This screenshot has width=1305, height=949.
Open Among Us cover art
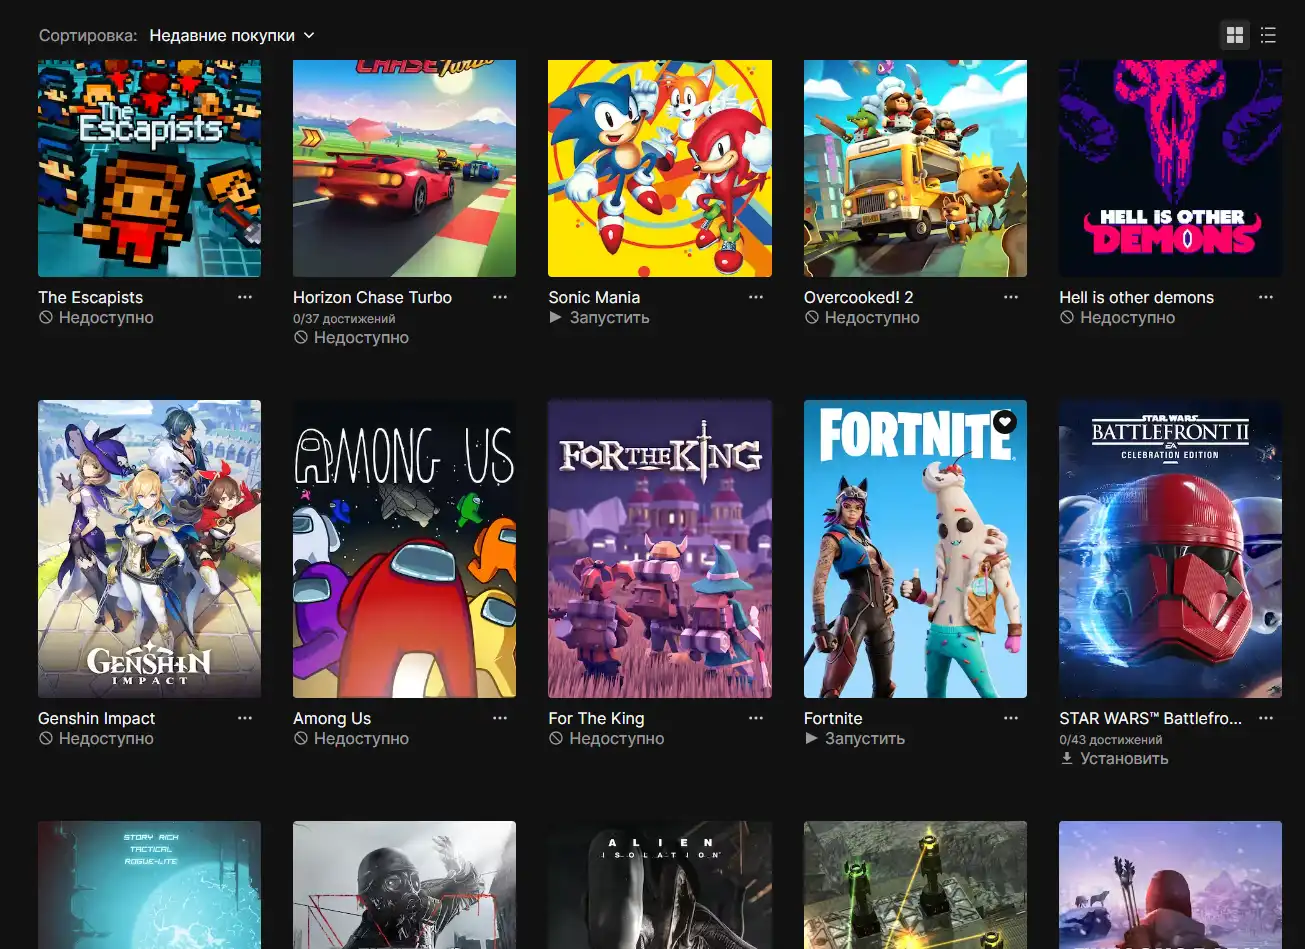coord(404,549)
